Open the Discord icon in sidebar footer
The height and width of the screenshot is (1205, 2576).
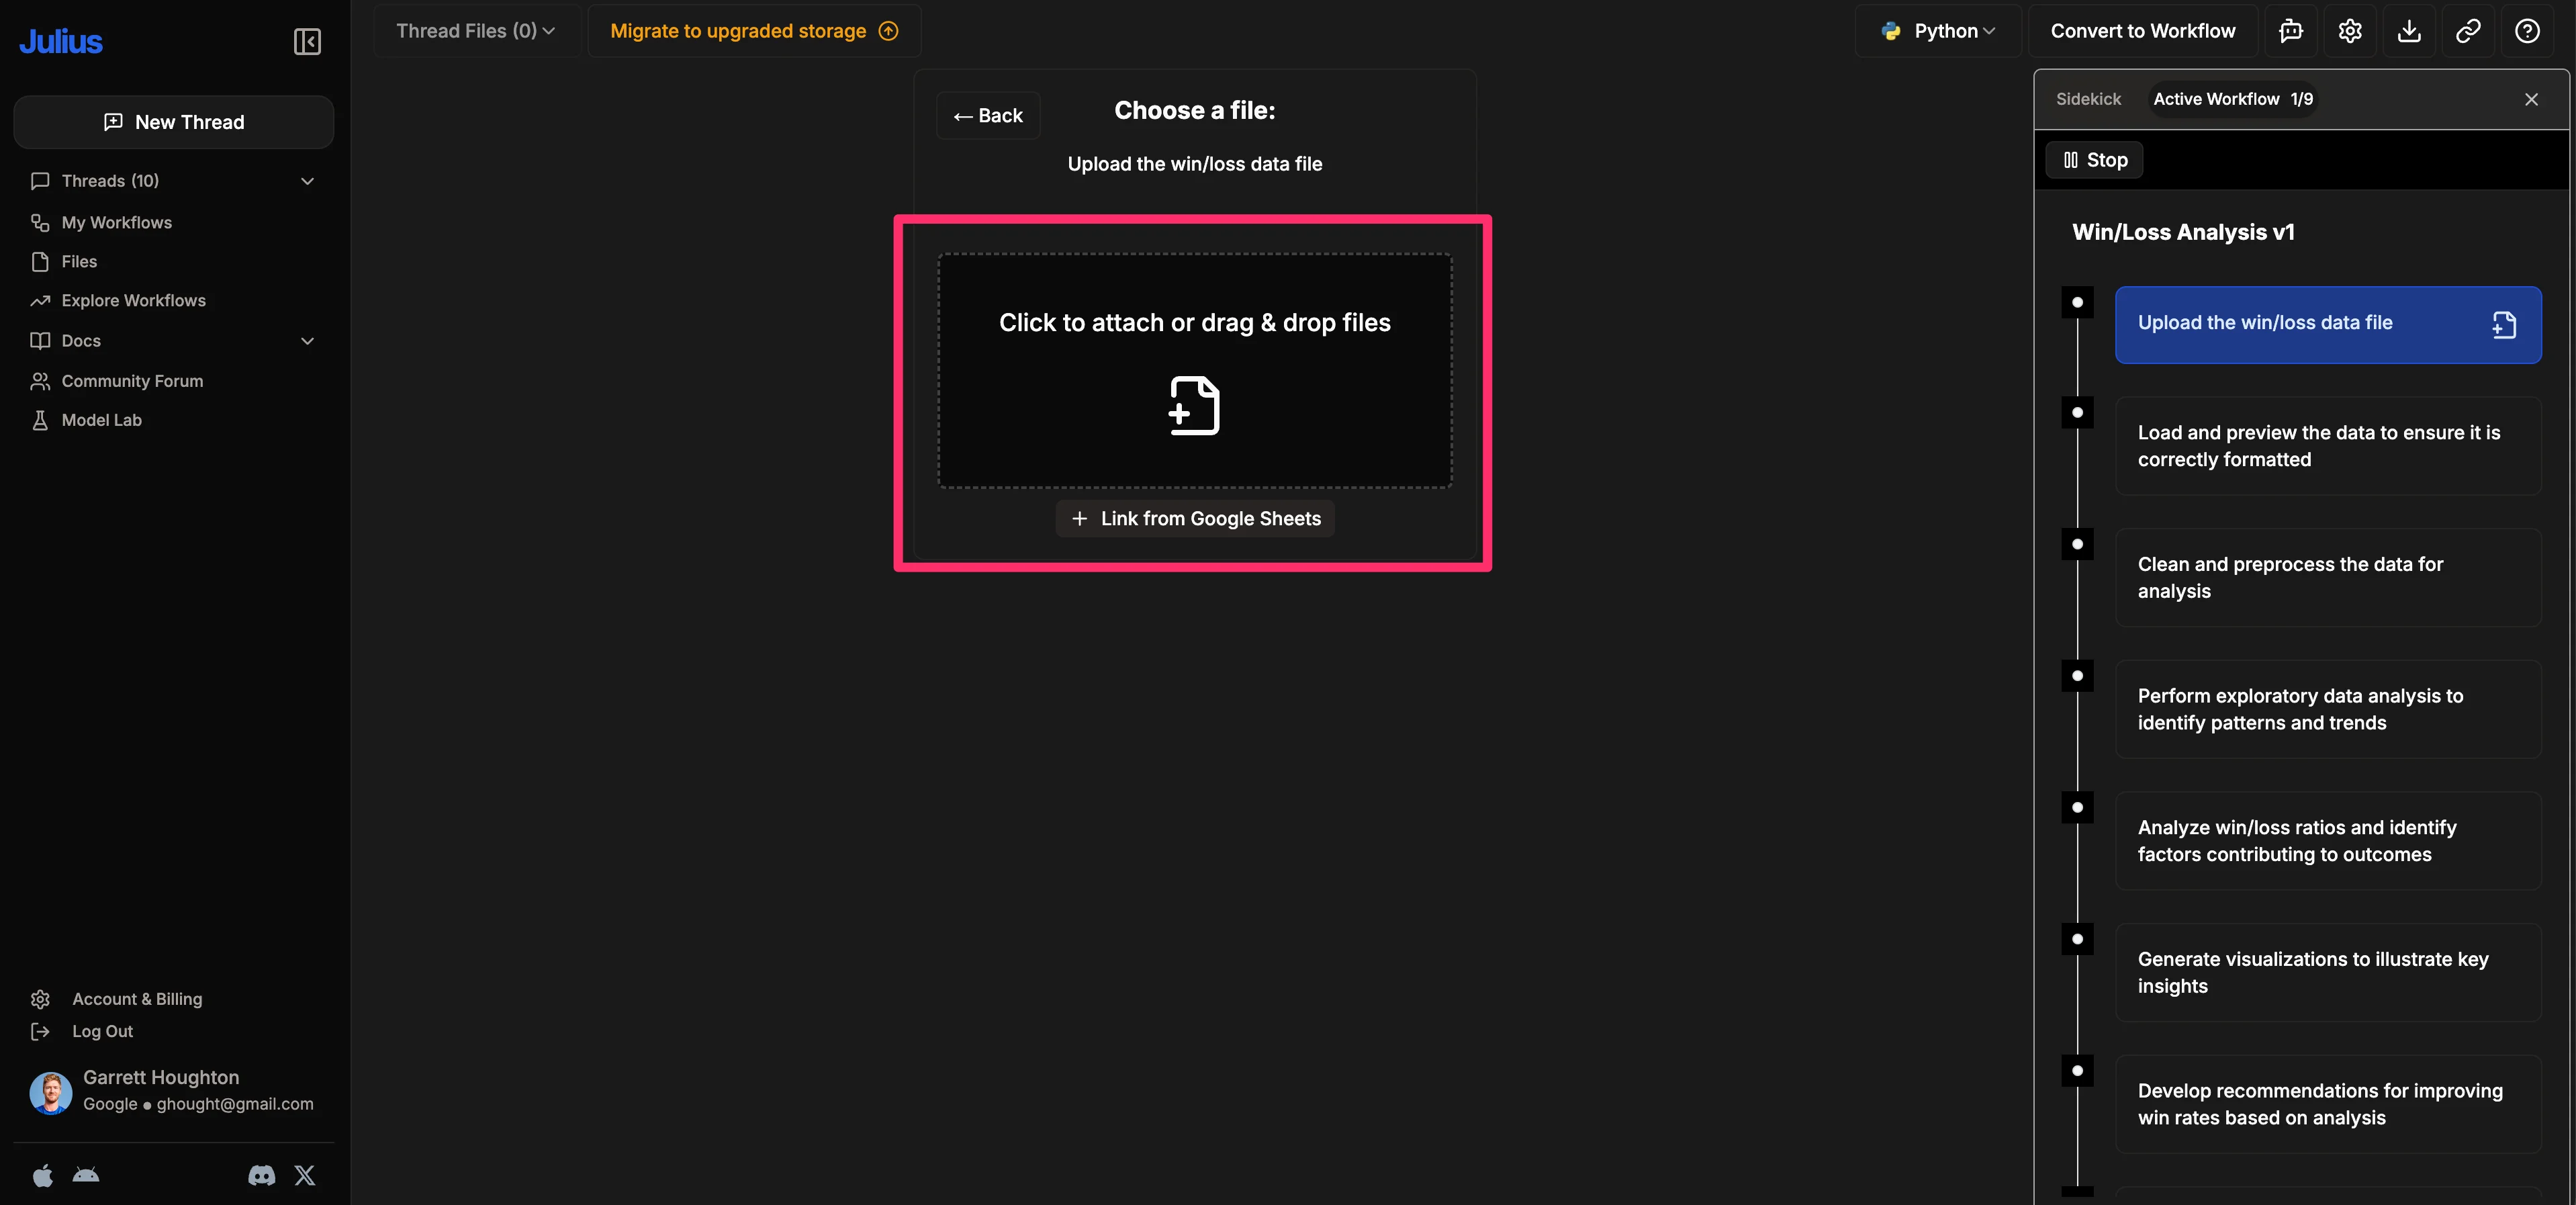click(262, 1175)
